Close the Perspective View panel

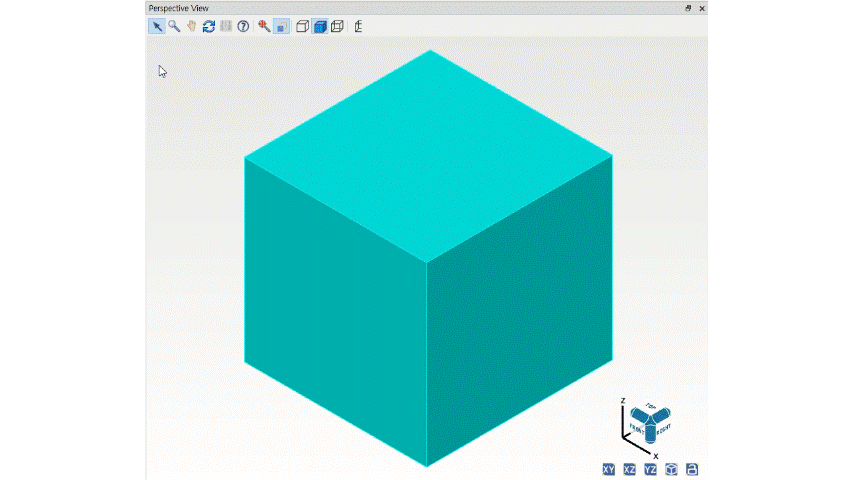[x=702, y=8]
